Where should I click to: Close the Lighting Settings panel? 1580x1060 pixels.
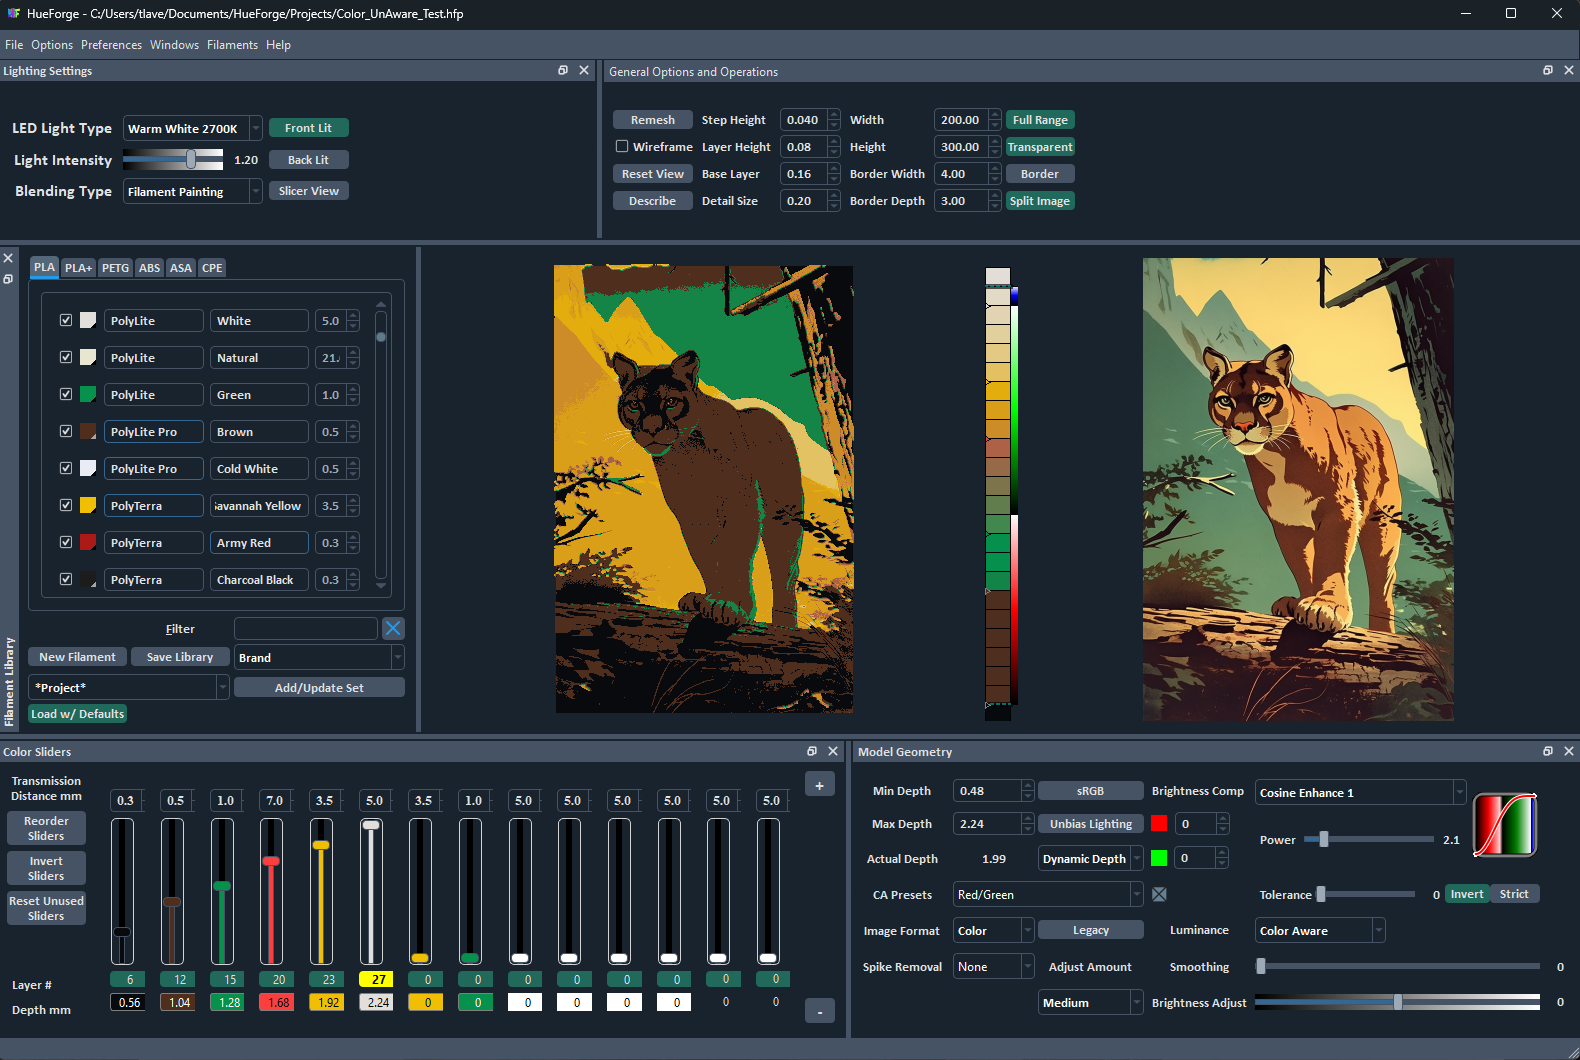click(584, 70)
